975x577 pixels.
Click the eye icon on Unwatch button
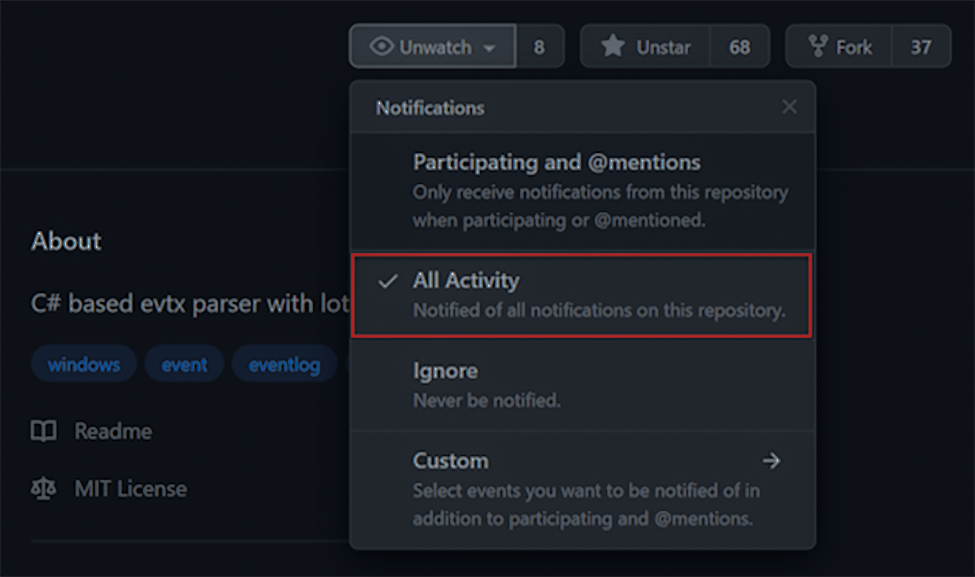[381, 46]
